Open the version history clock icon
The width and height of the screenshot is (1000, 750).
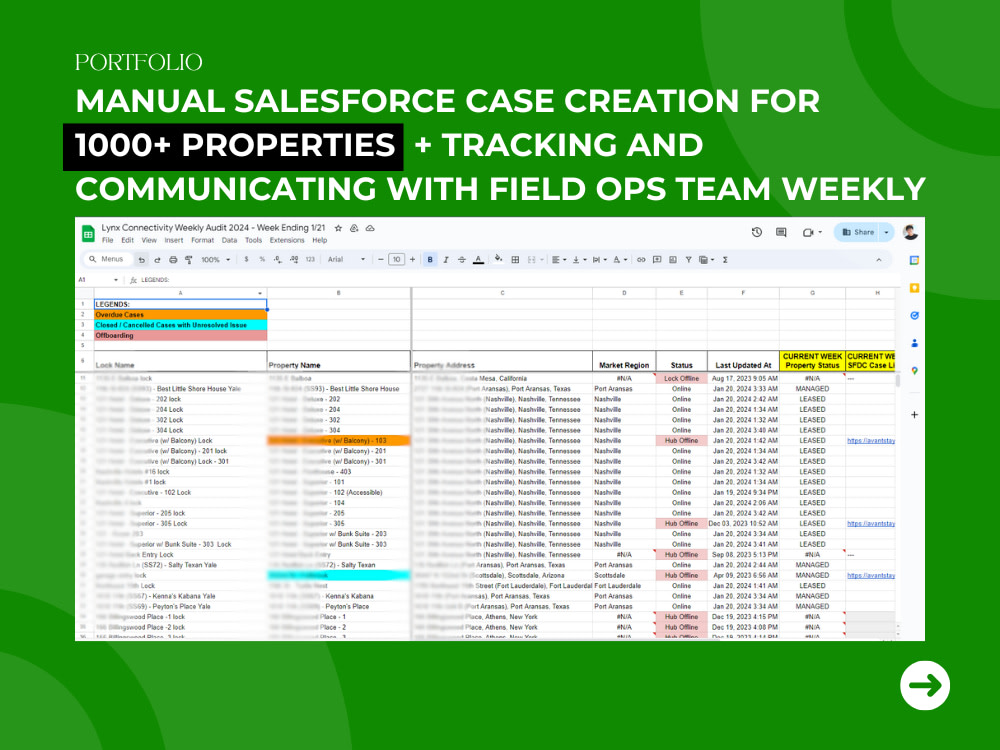click(757, 232)
